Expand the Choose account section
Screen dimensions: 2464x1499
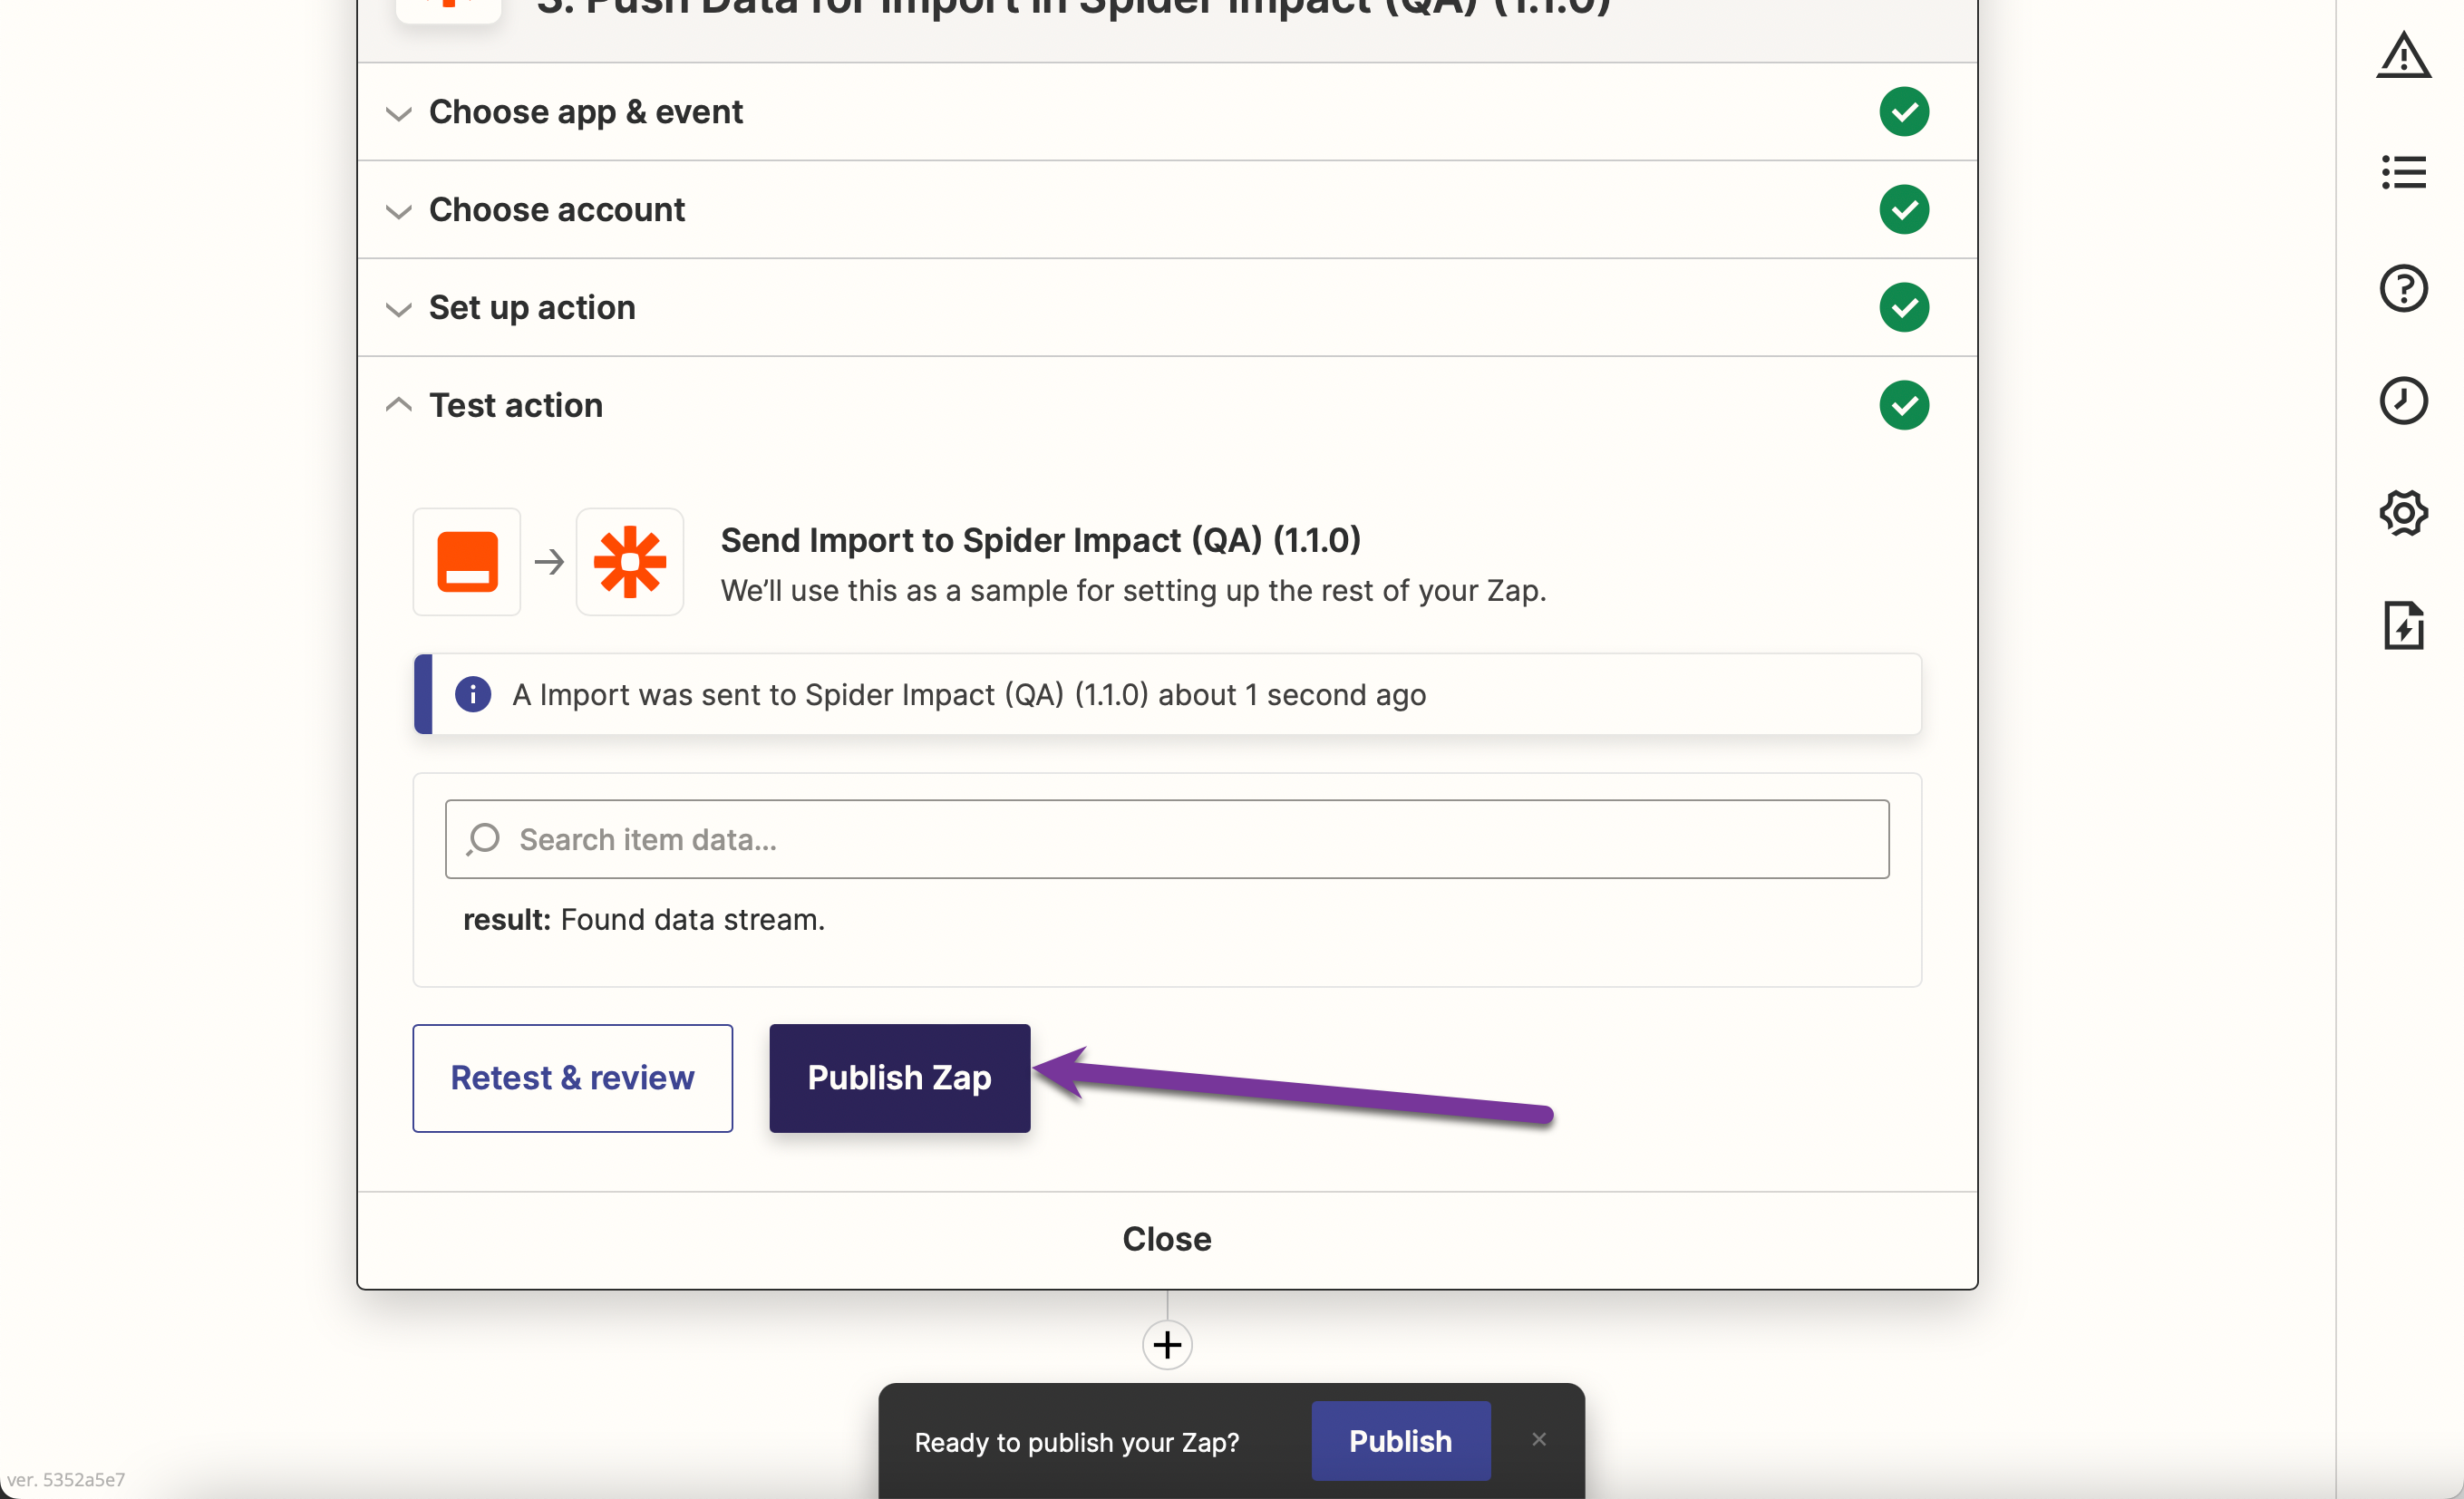399,211
